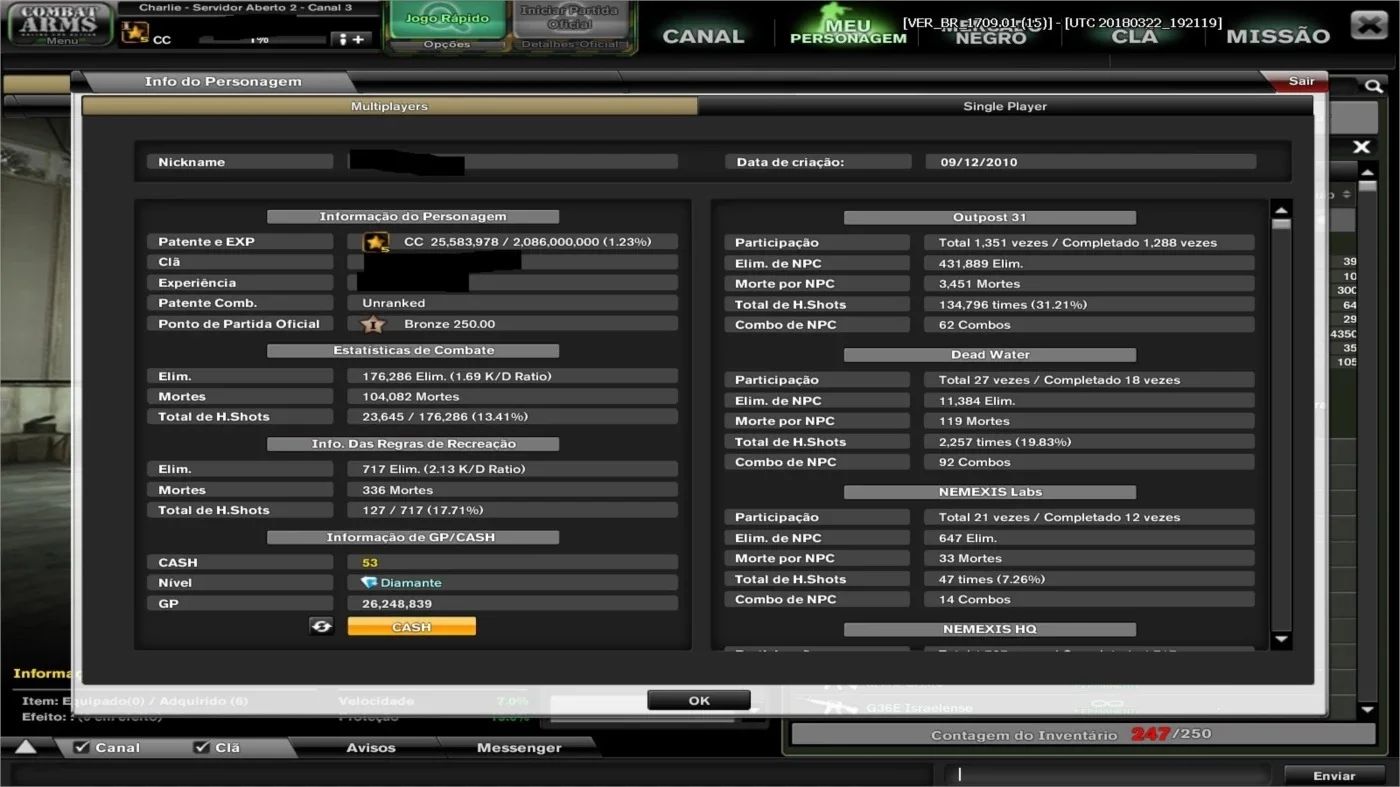This screenshot has width=1400, height=787.
Task: Click the refresh icon beside the CASH button
Action: pos(321,626)
